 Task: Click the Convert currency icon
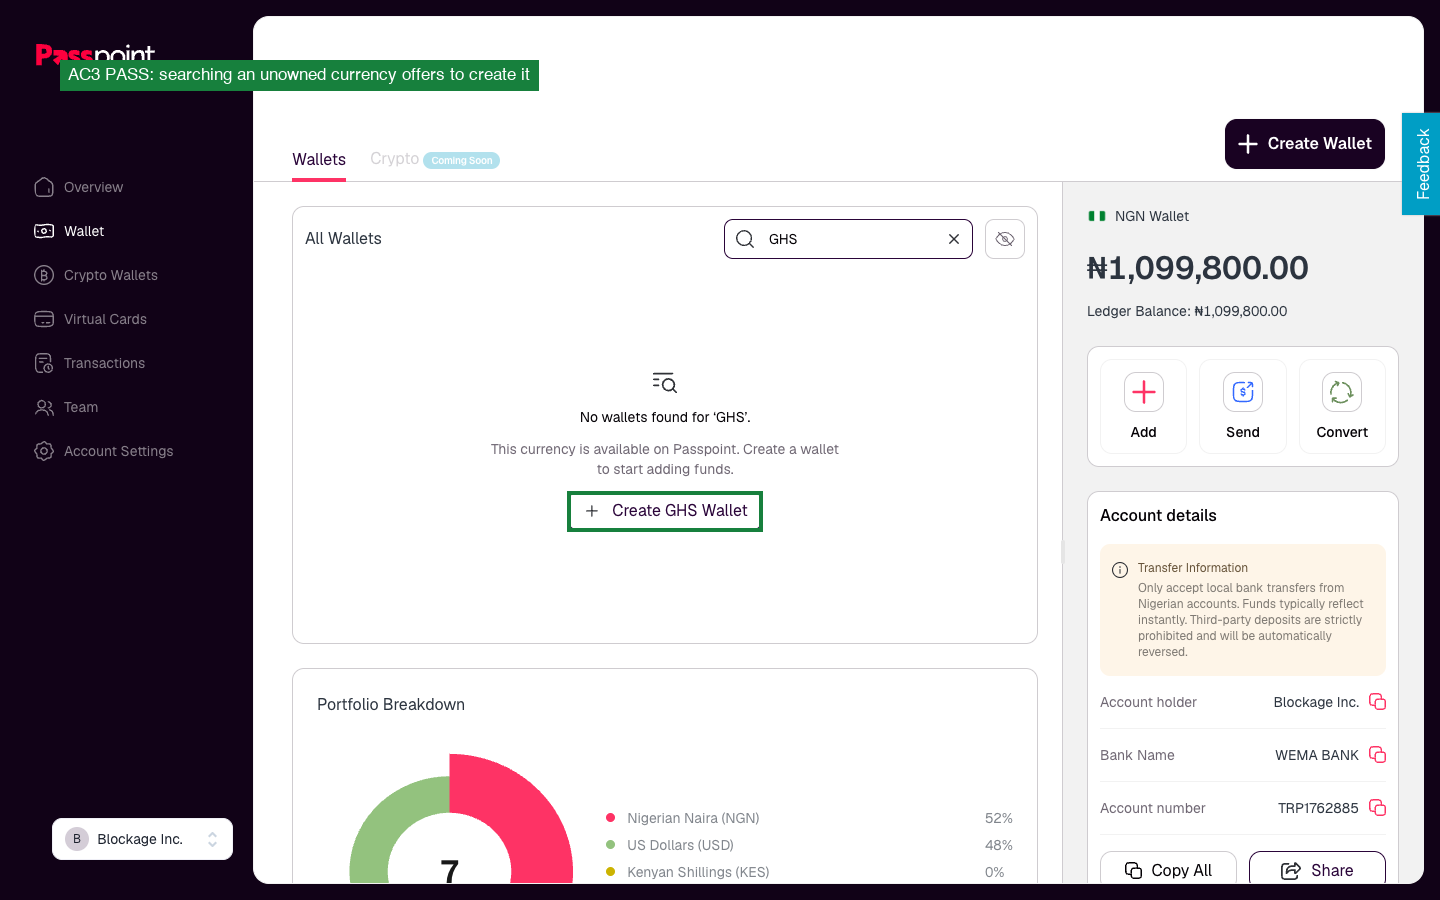1342,392
